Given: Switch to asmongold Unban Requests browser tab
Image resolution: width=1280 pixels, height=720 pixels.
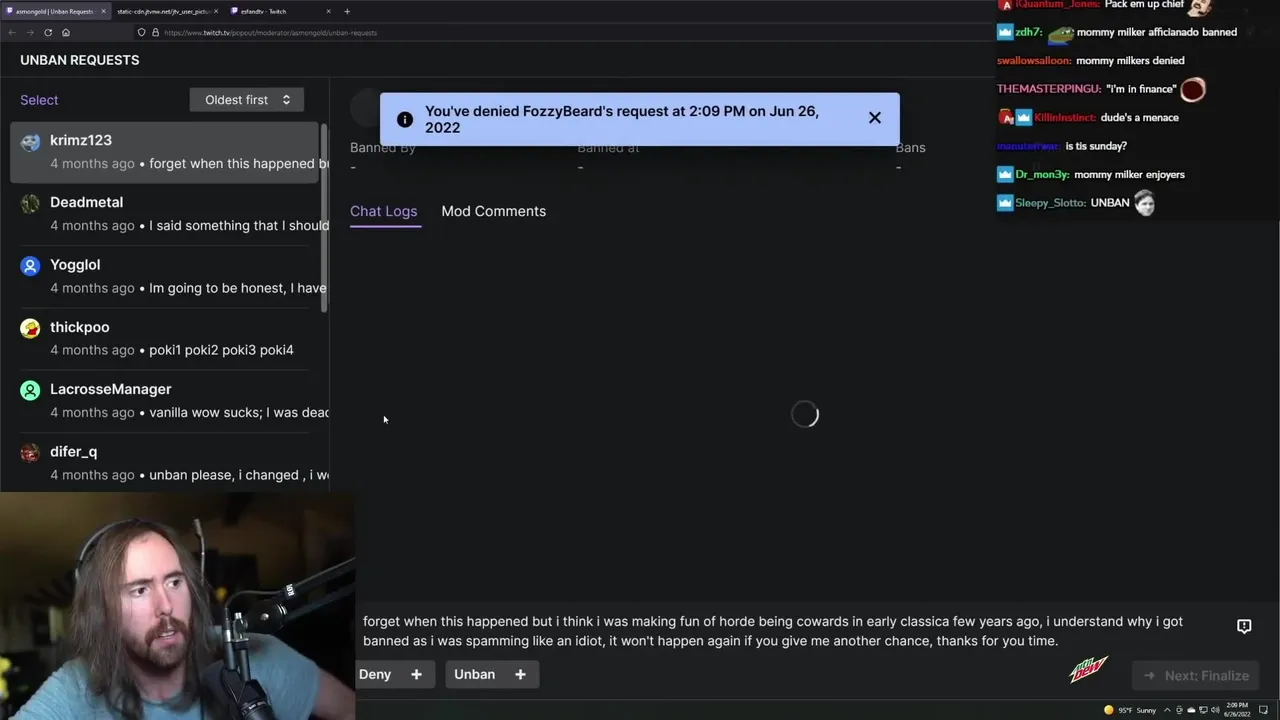Looking at the screenshot, I should point(55,11).
